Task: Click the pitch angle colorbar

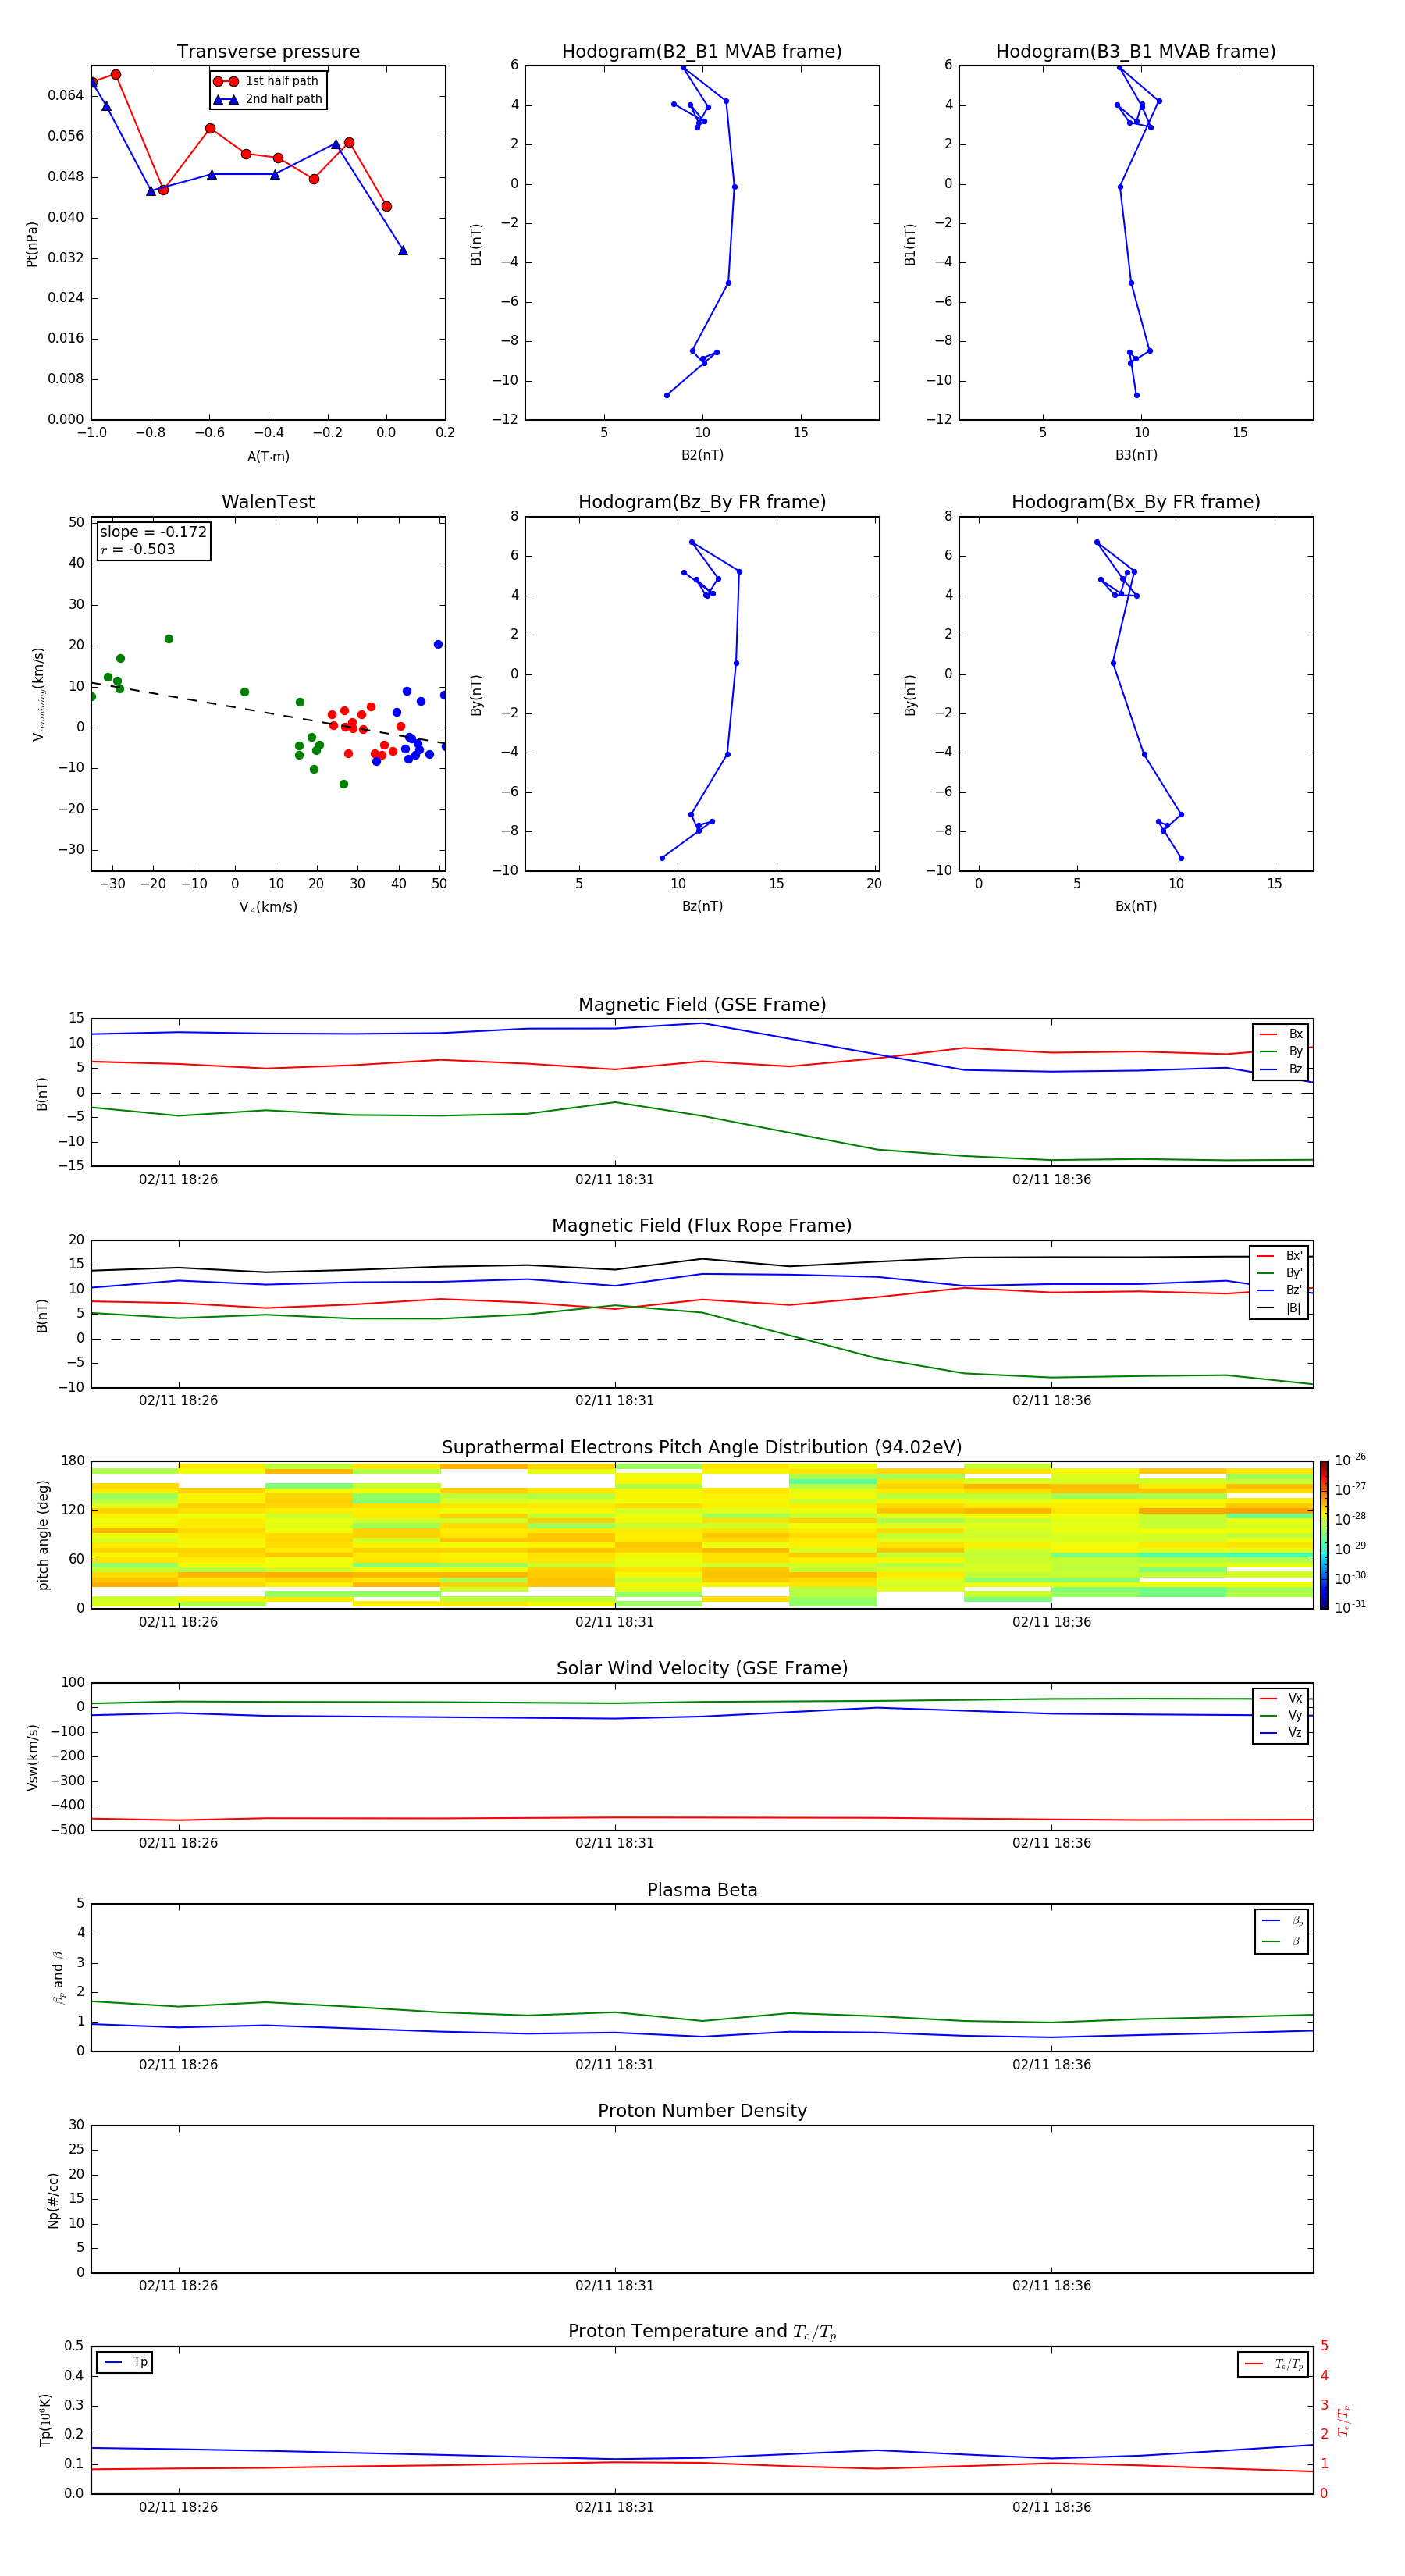Action: coord(1324,1535)
